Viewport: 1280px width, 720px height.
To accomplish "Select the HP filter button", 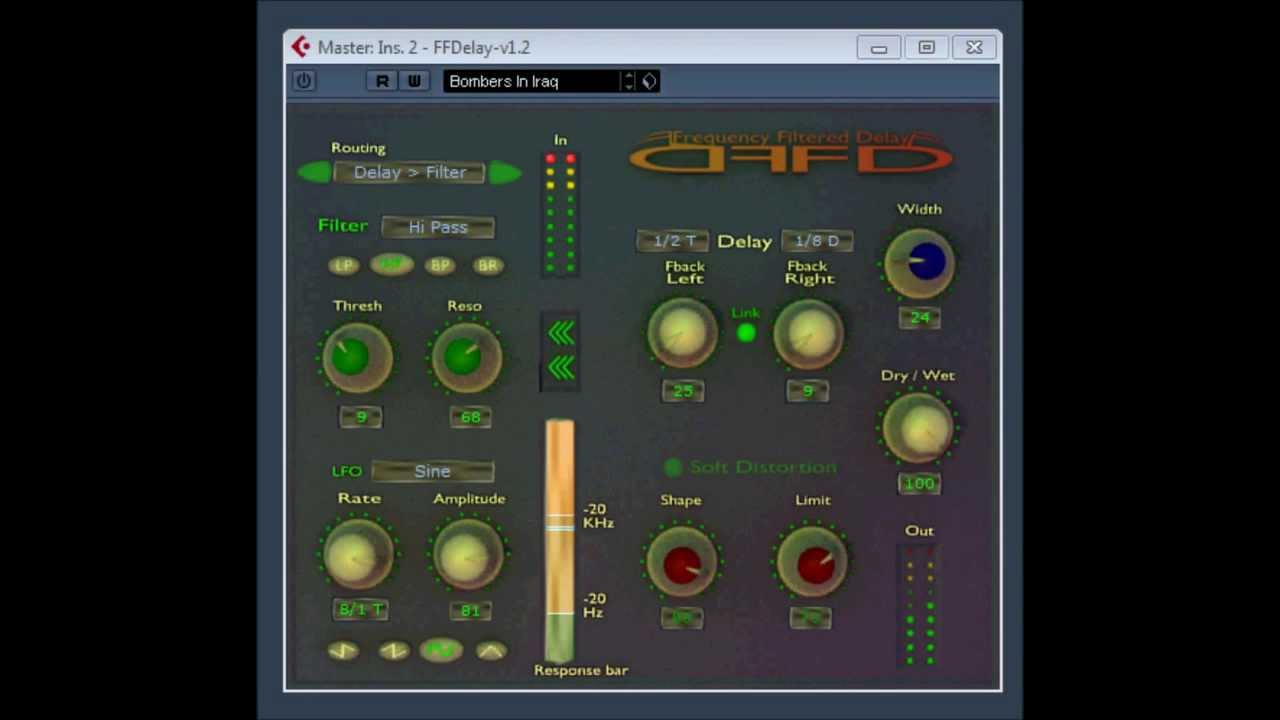I will (392, 264).
